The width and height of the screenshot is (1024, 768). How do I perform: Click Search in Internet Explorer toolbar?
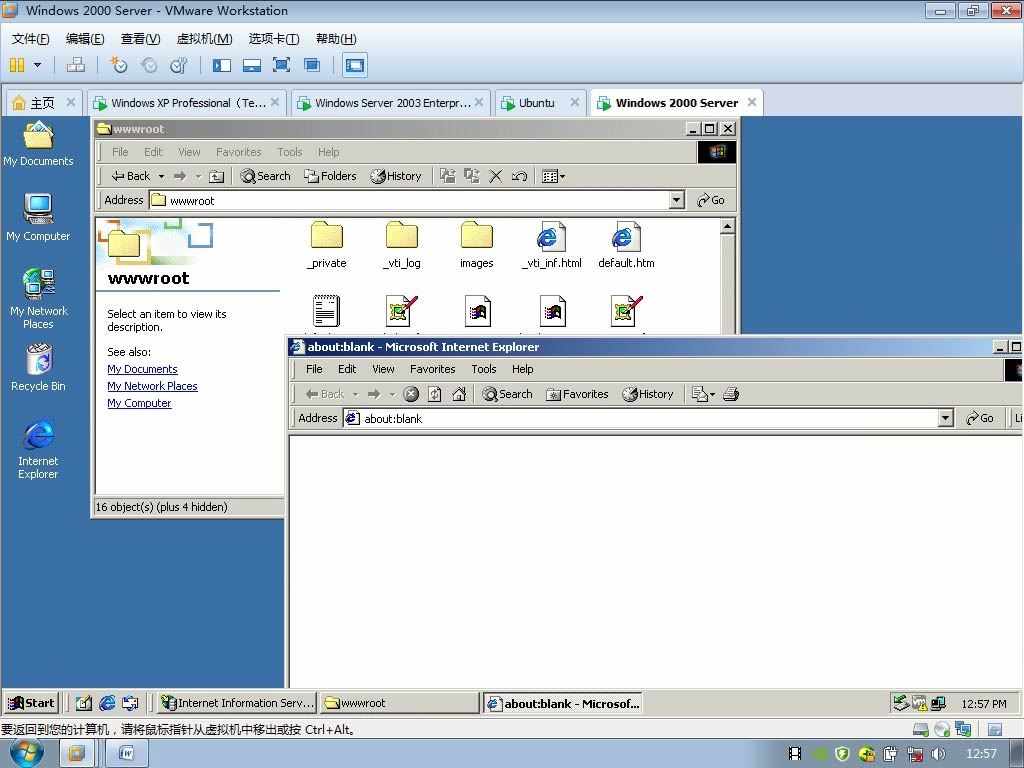(x=507, y=394)
